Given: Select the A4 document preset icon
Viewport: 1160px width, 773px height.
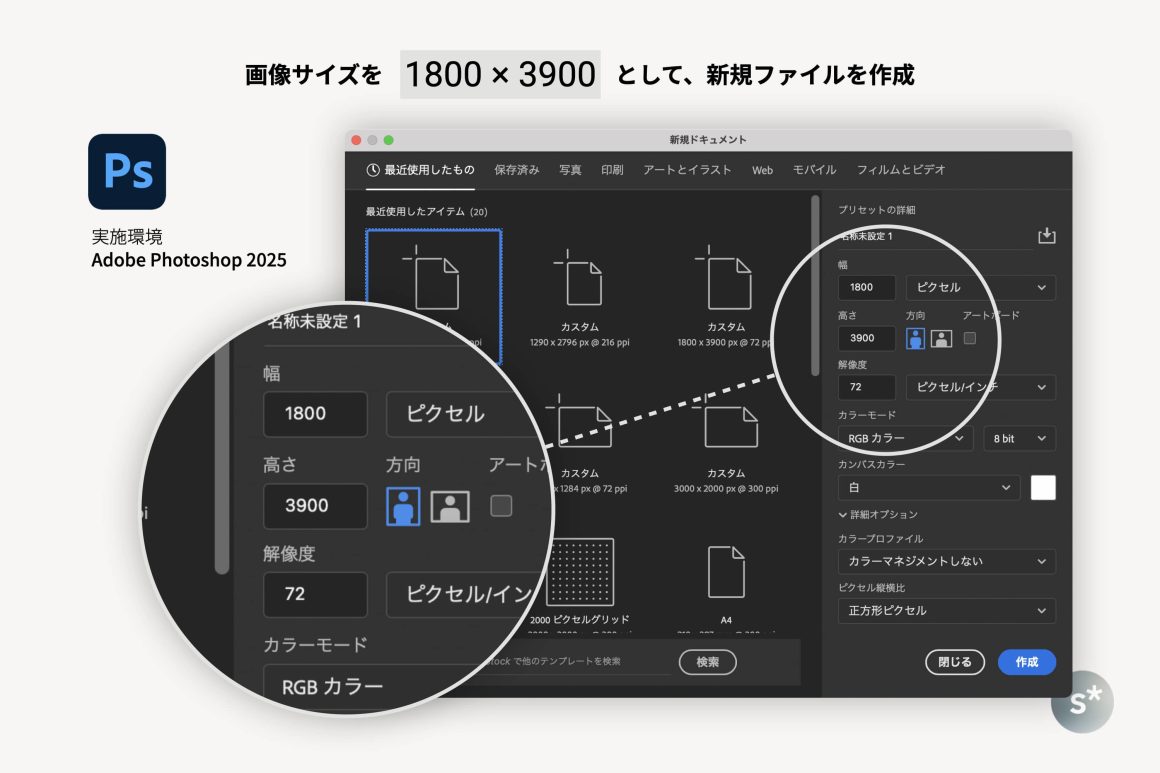Looking at the screenshot, I should coord(726,573).
